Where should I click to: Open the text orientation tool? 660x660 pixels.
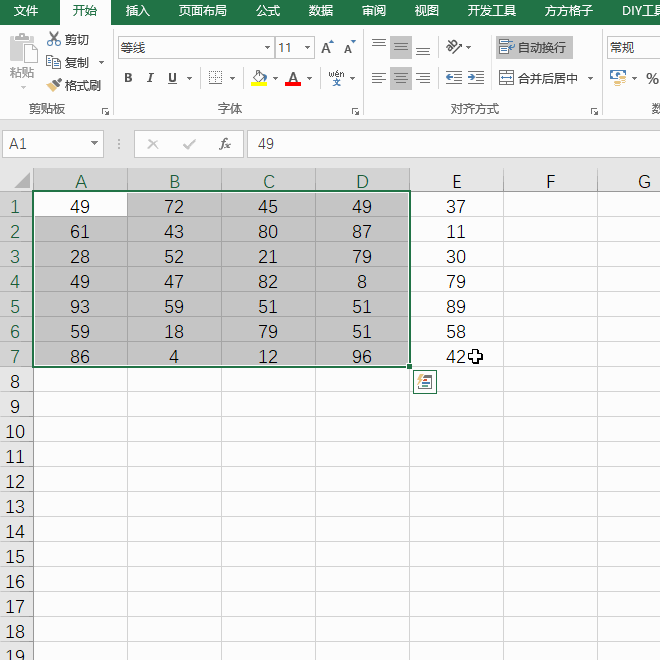pos(454,47)
